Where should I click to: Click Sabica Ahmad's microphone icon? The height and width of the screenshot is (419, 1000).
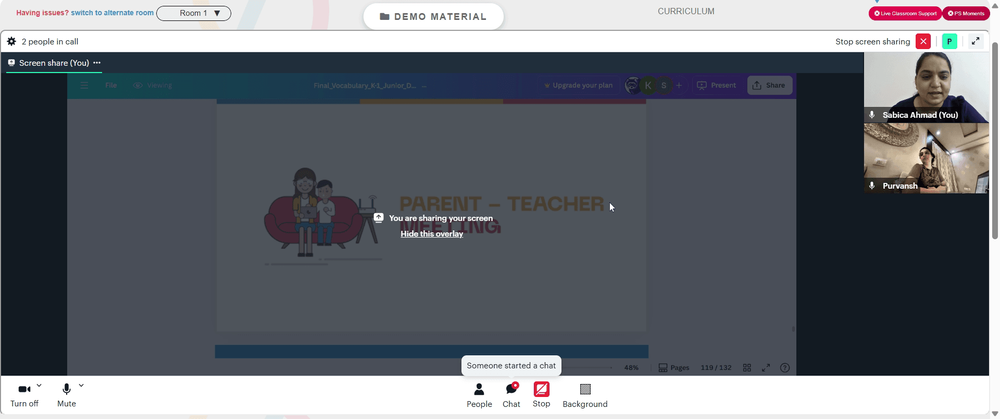872,115
